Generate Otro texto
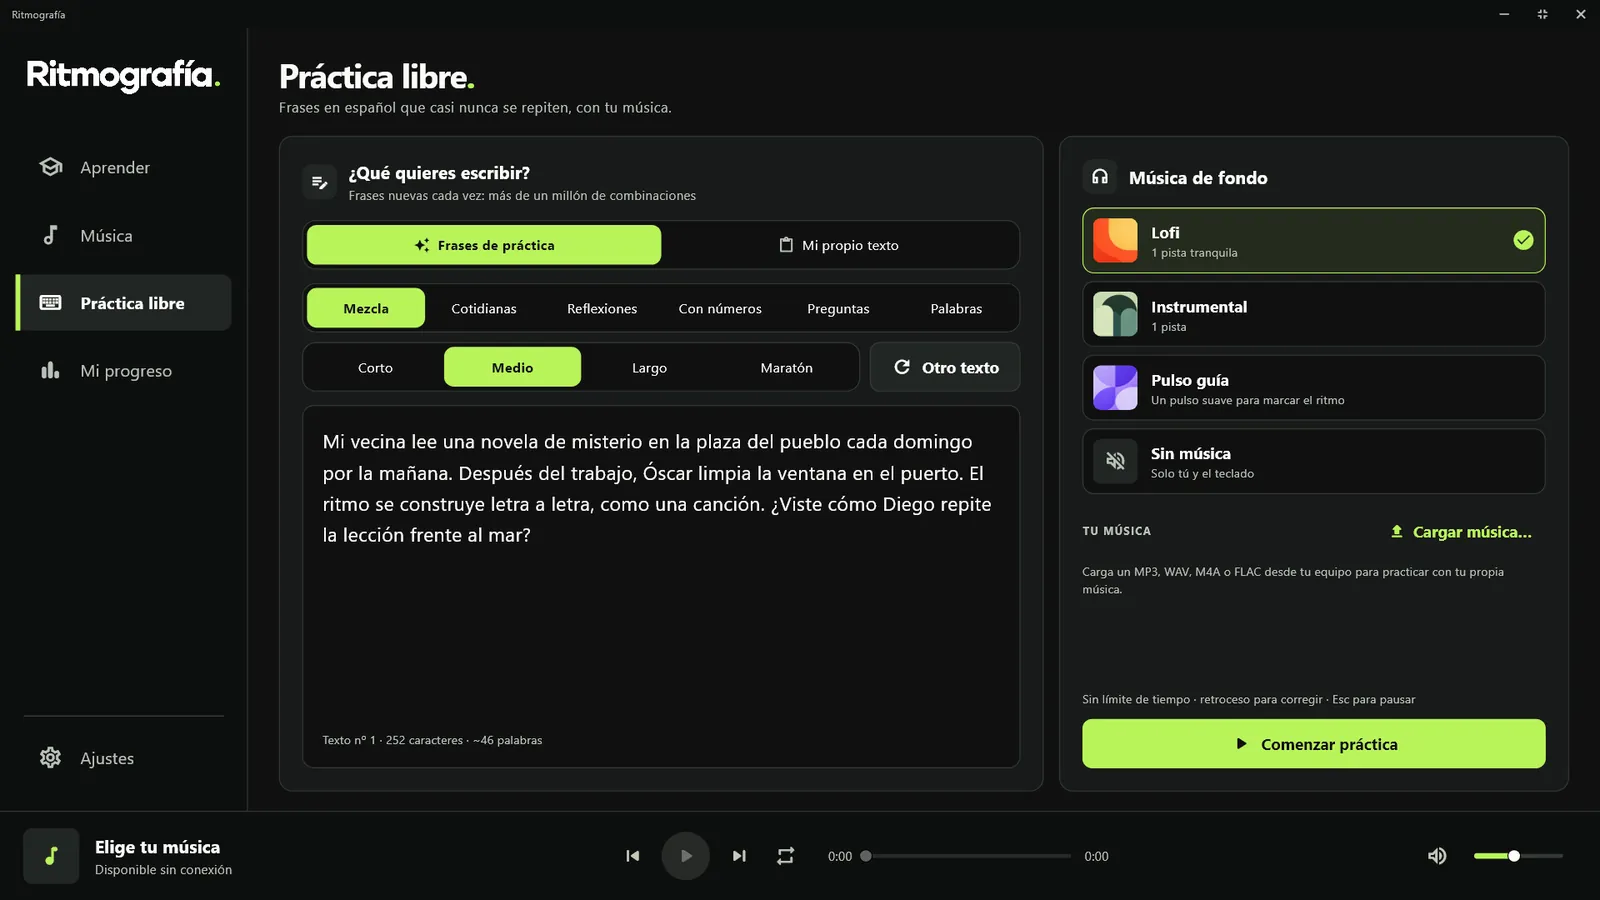Screen dimensions: 1600x900 point(945,367)
